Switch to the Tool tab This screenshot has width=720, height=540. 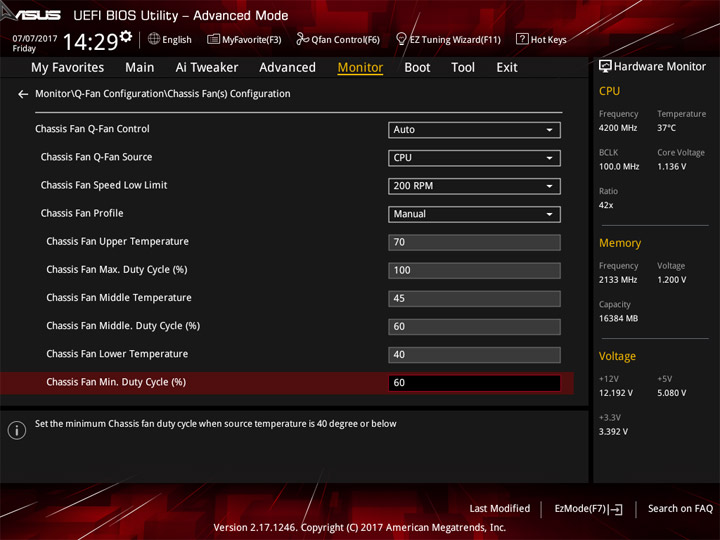pos(463,68)
